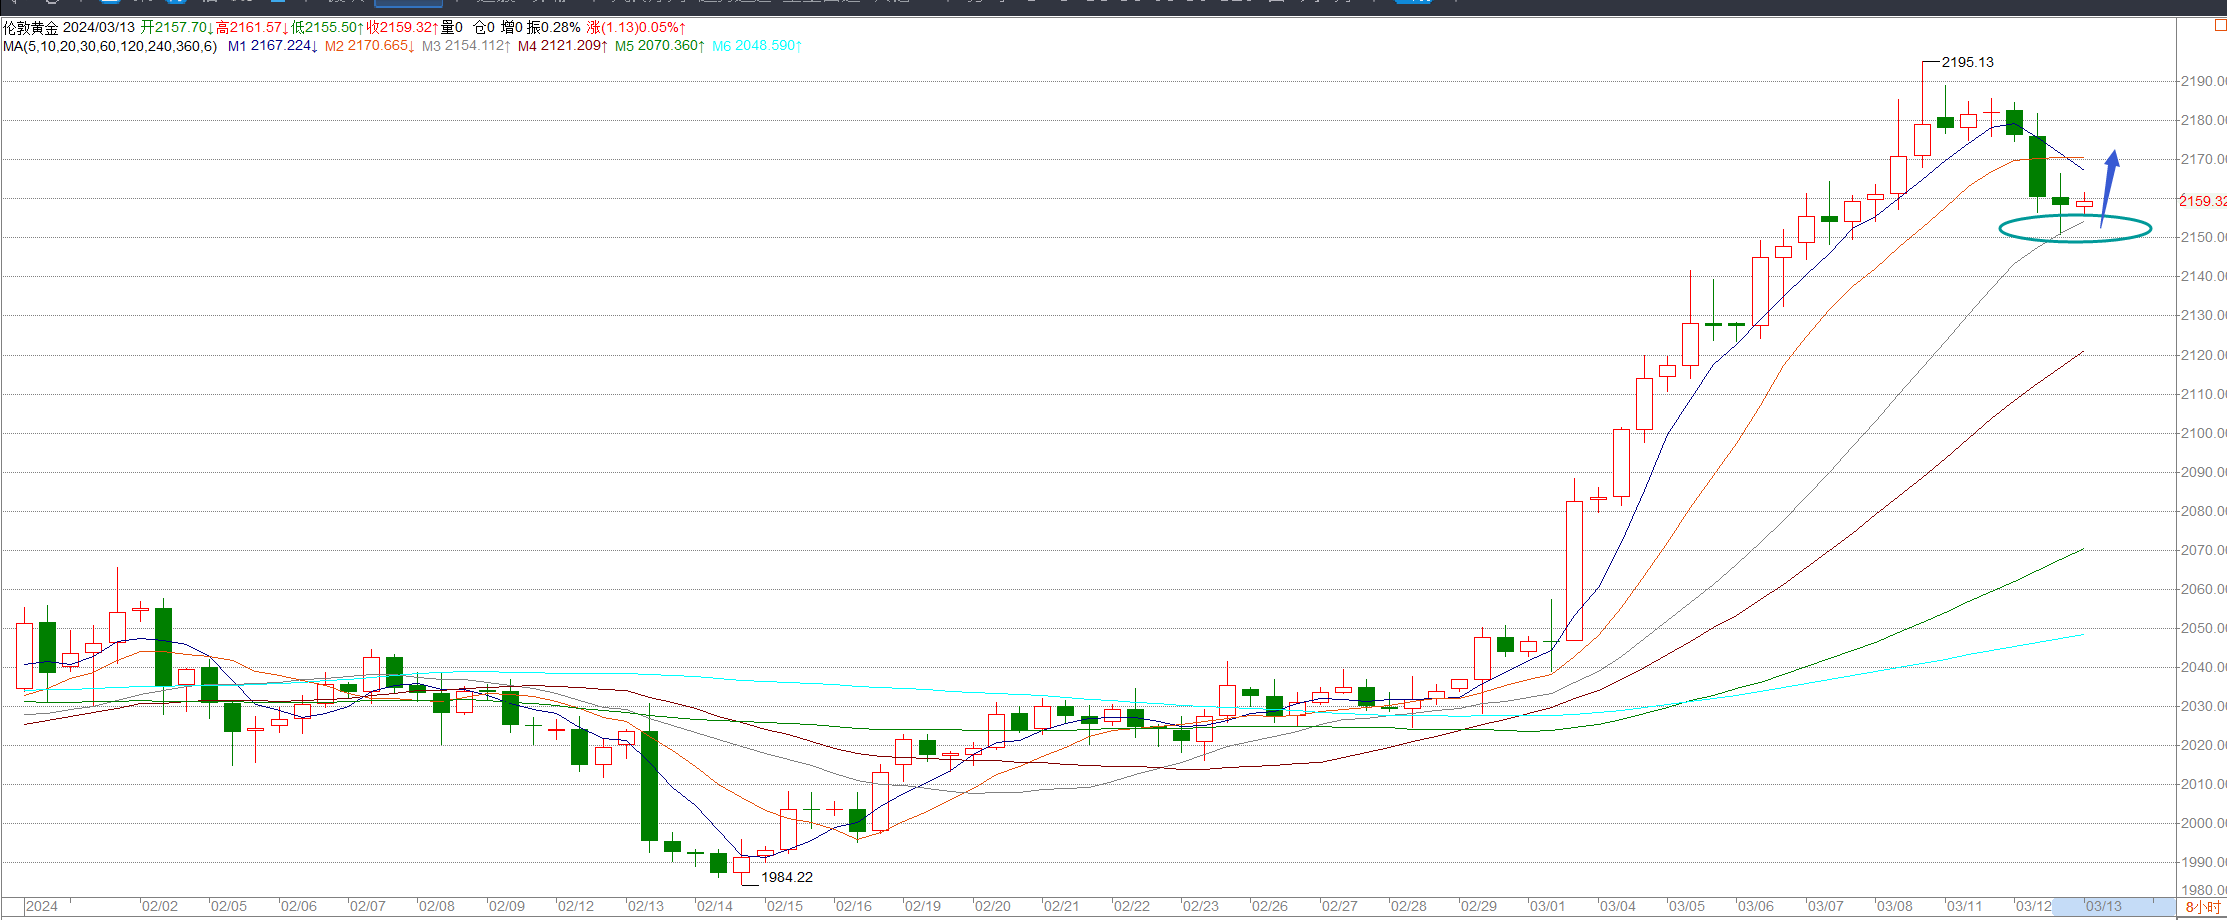Viewport: 2227px width, 920px height.
Task: Click the 02/12 date on time axis
Action: tap(575, 906)
